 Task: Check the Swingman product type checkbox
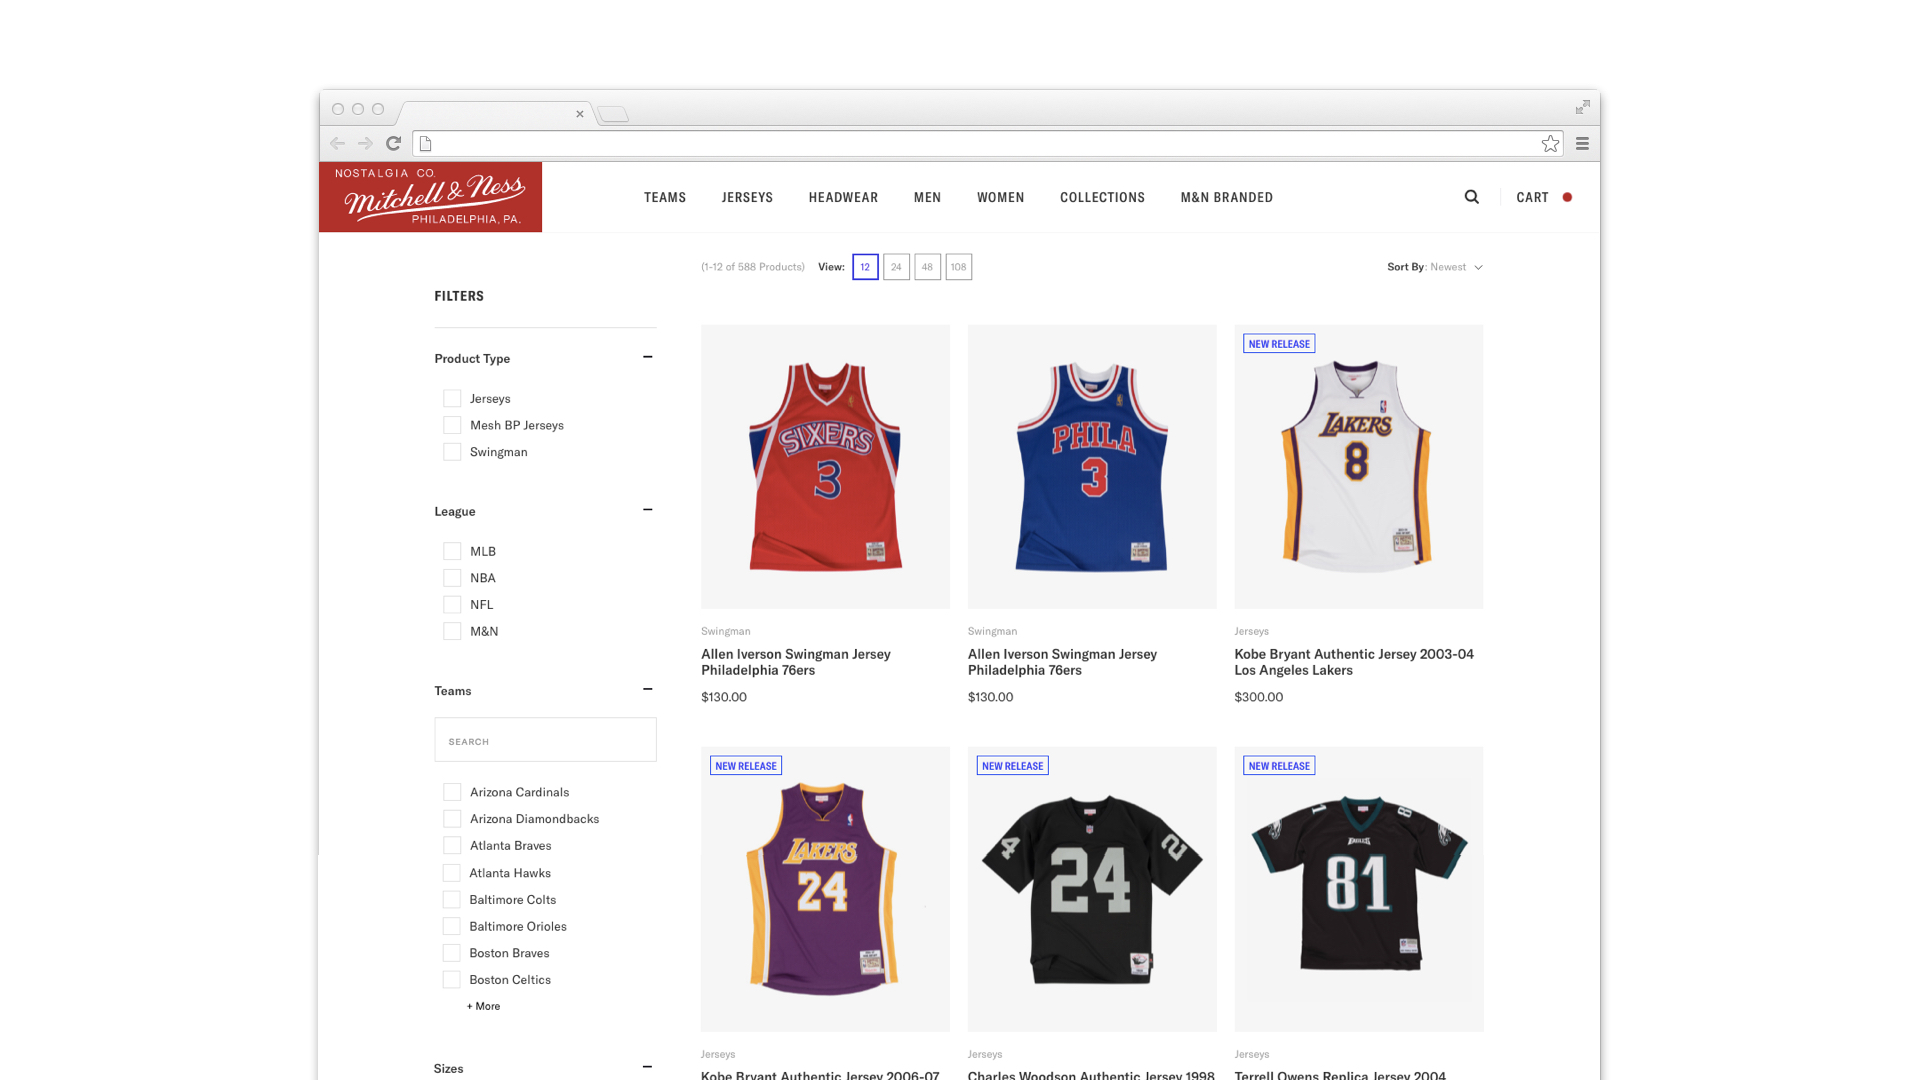click(452, 452)
